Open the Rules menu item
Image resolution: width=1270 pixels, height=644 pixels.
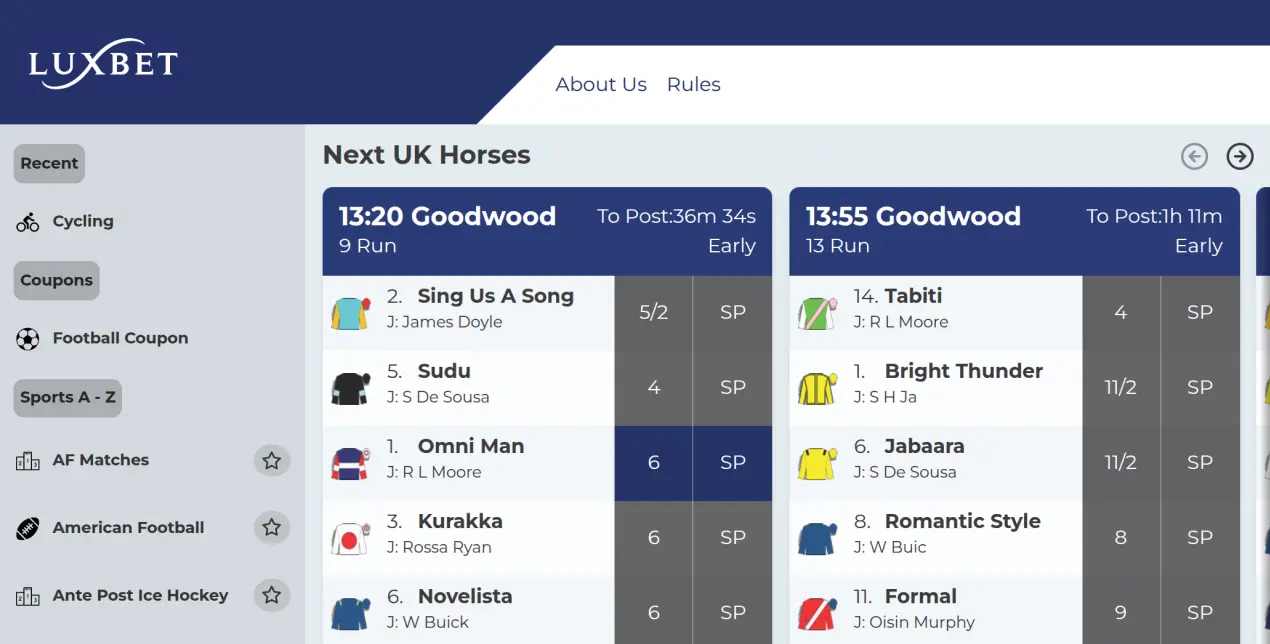[694, 85]
